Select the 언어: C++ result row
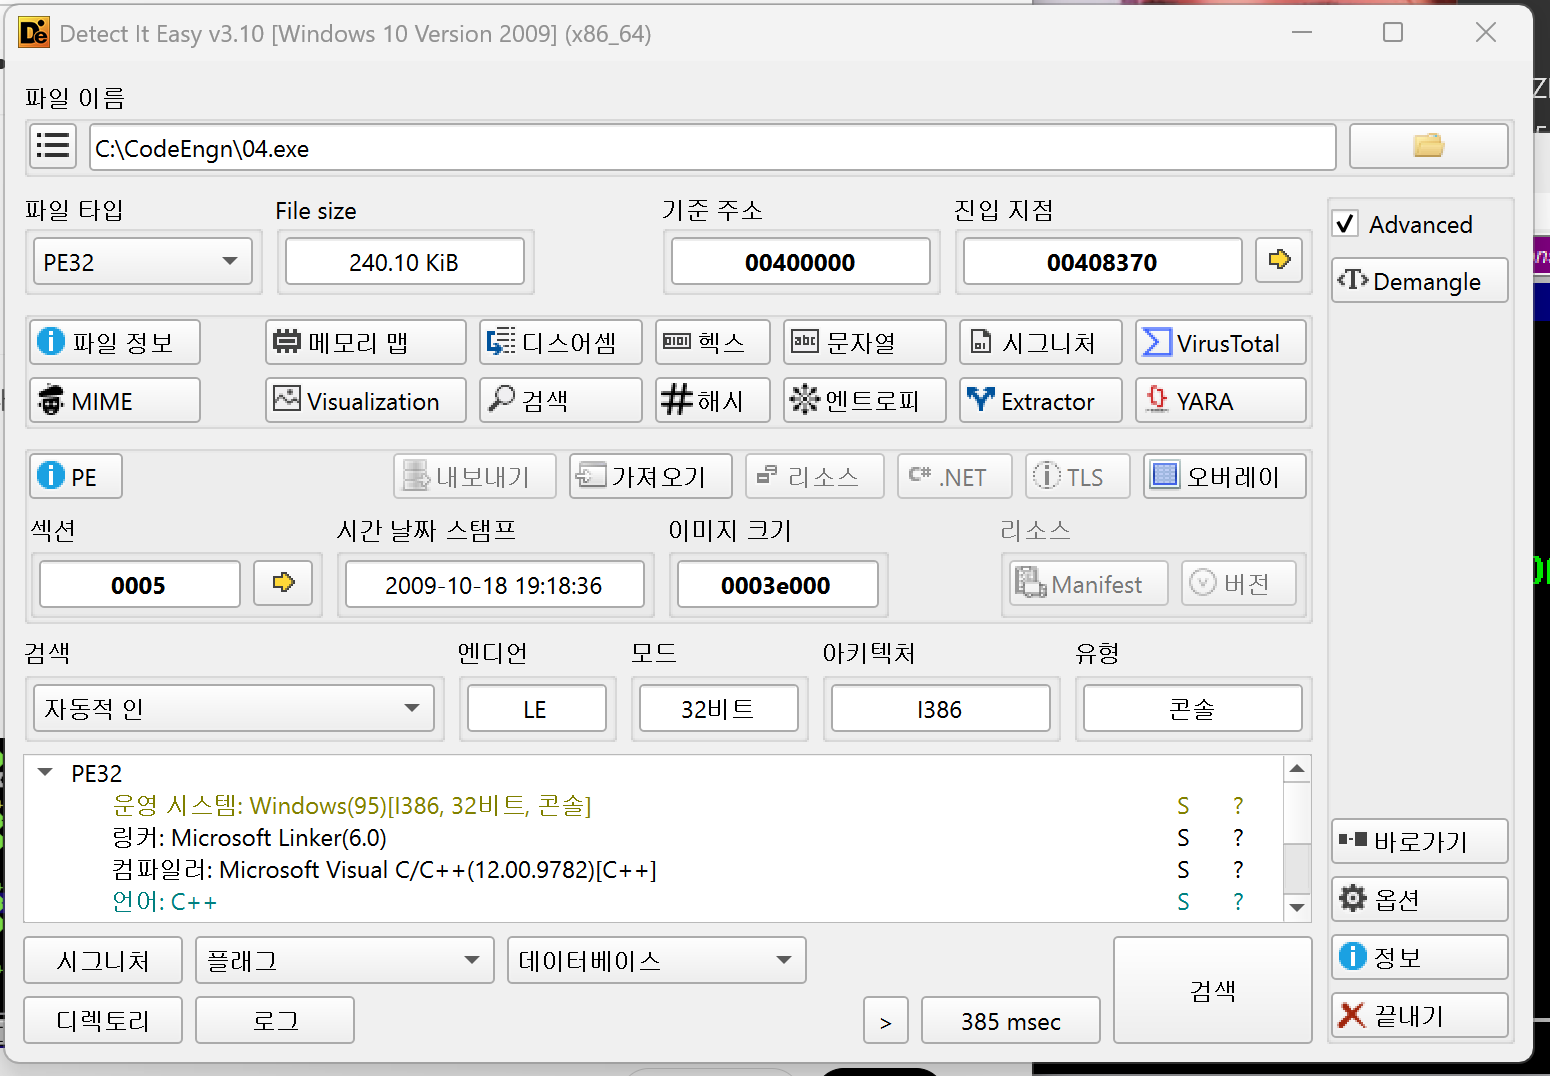The image size is (1550, 1076). click(x=654, y=901)
